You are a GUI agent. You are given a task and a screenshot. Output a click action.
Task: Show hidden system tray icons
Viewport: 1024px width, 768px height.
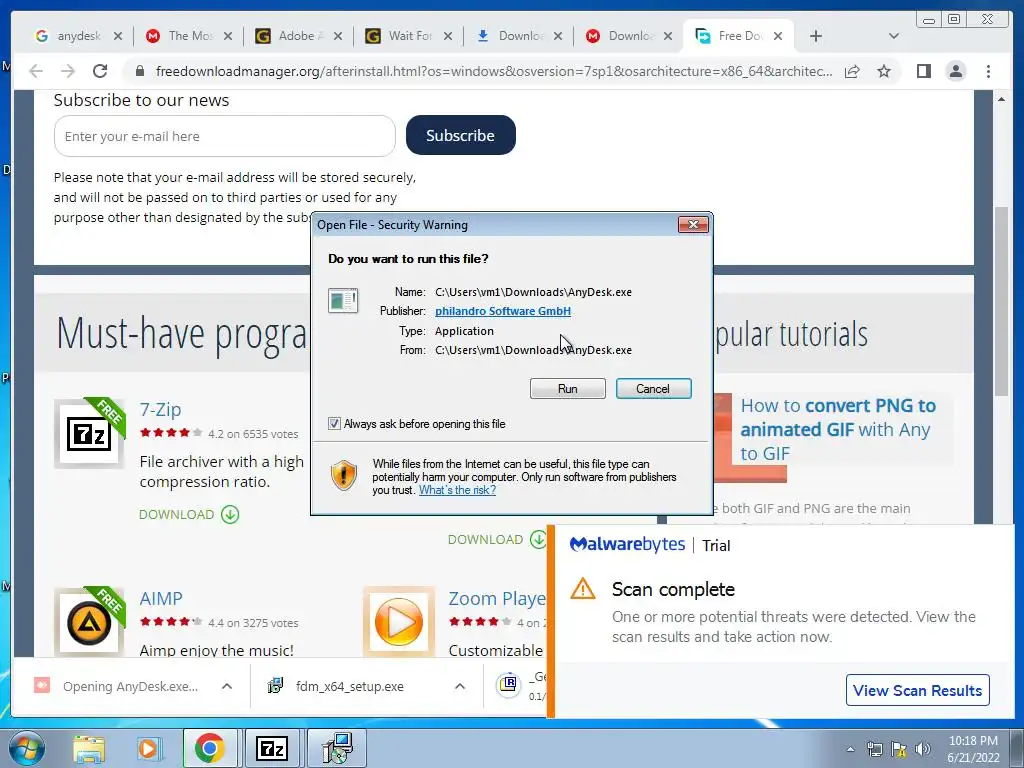[x=850, y=749]
